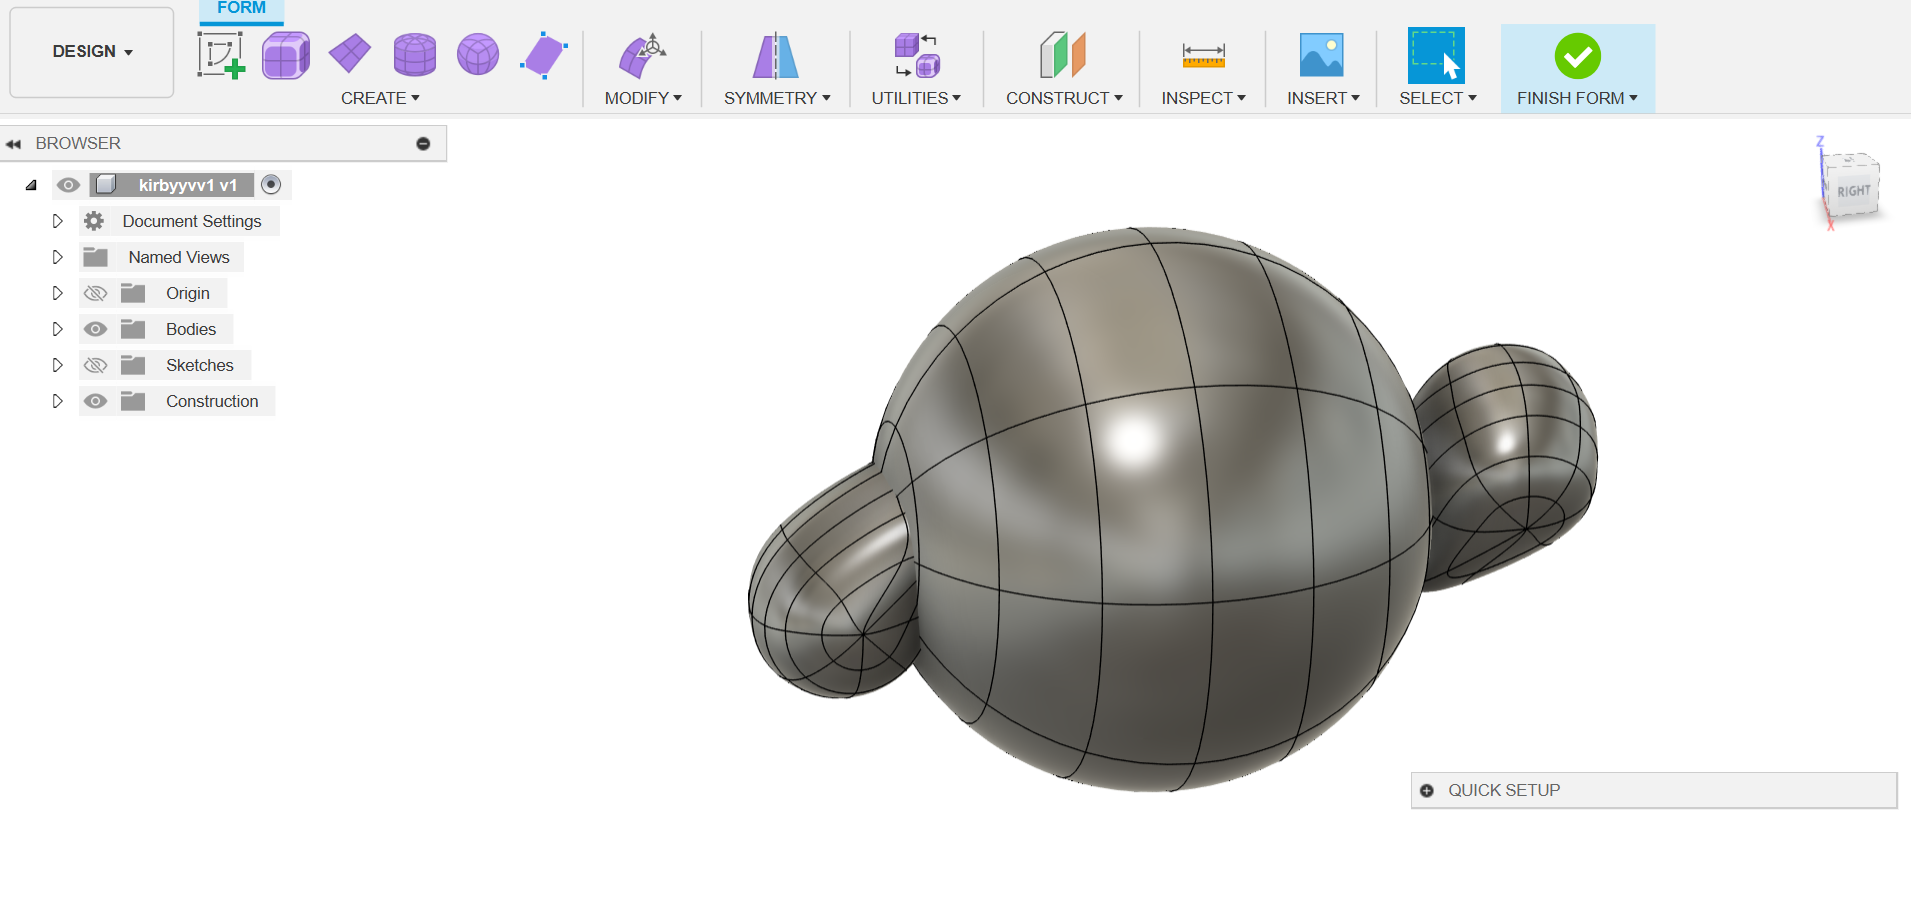The image size is (1911, 898).
Task: Click the Insert image icon
Action: coord(1321,55)
